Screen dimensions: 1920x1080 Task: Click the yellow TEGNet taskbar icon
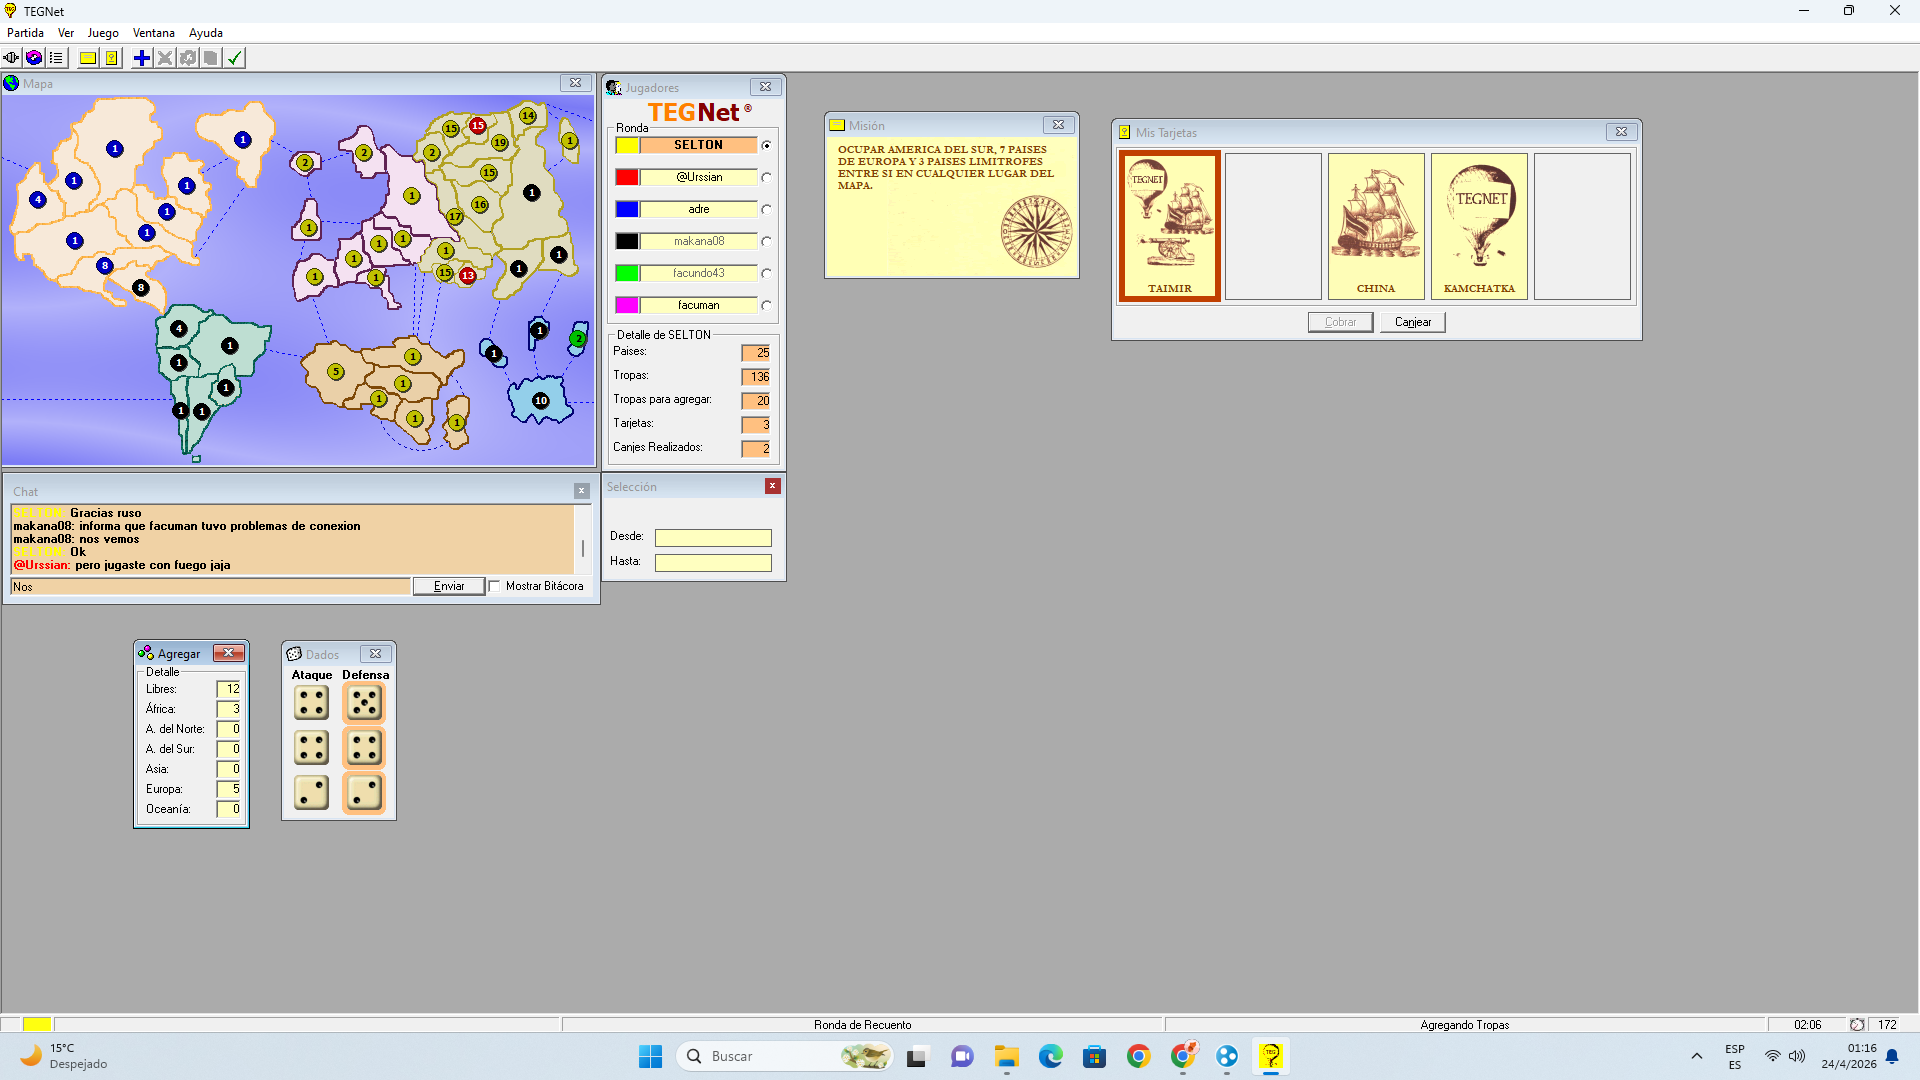(x=1271, y=1056)
